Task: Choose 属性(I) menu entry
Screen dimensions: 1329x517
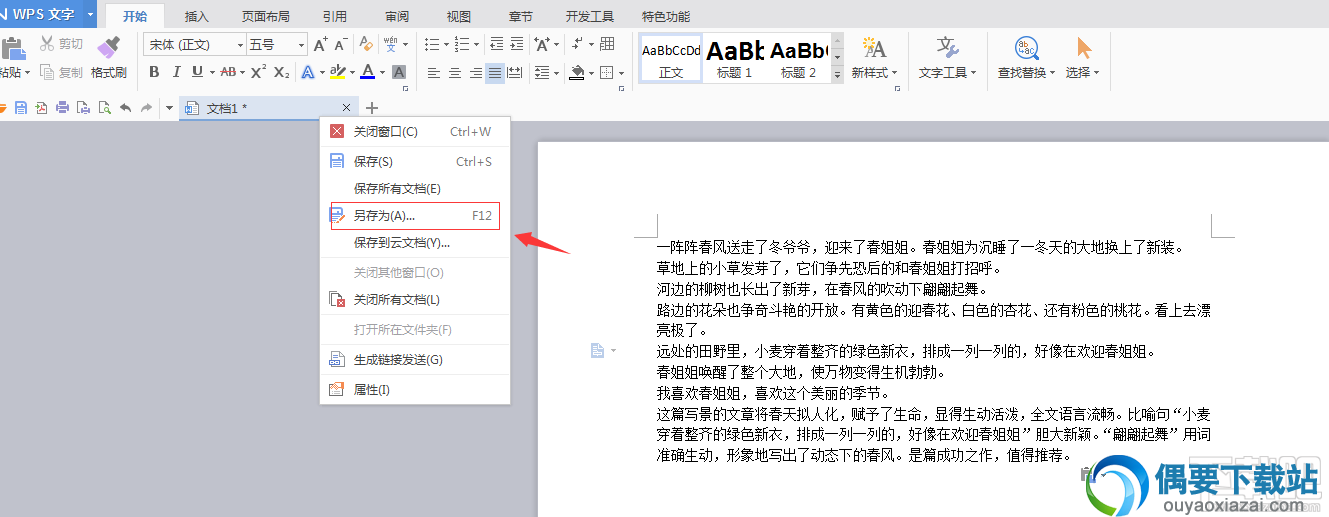Action: pyautogui.click(x=415, y=389)
